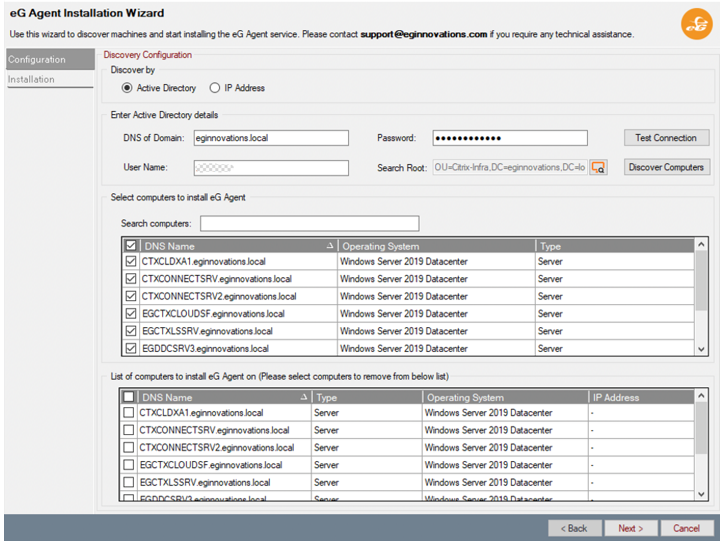Uncheck EGCTXLSSRV.eginnovations.local in upper list
This screenshot has width=721, height=541.
coord(131,331)
